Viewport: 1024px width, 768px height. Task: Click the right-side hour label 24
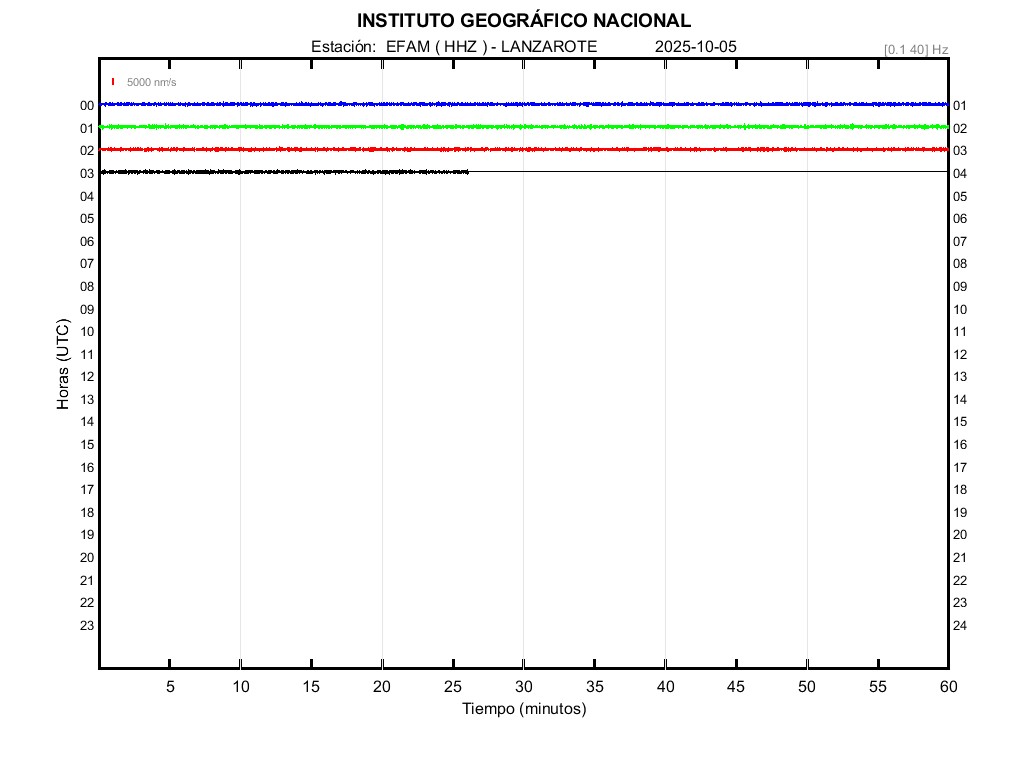(x=960, y=626)
